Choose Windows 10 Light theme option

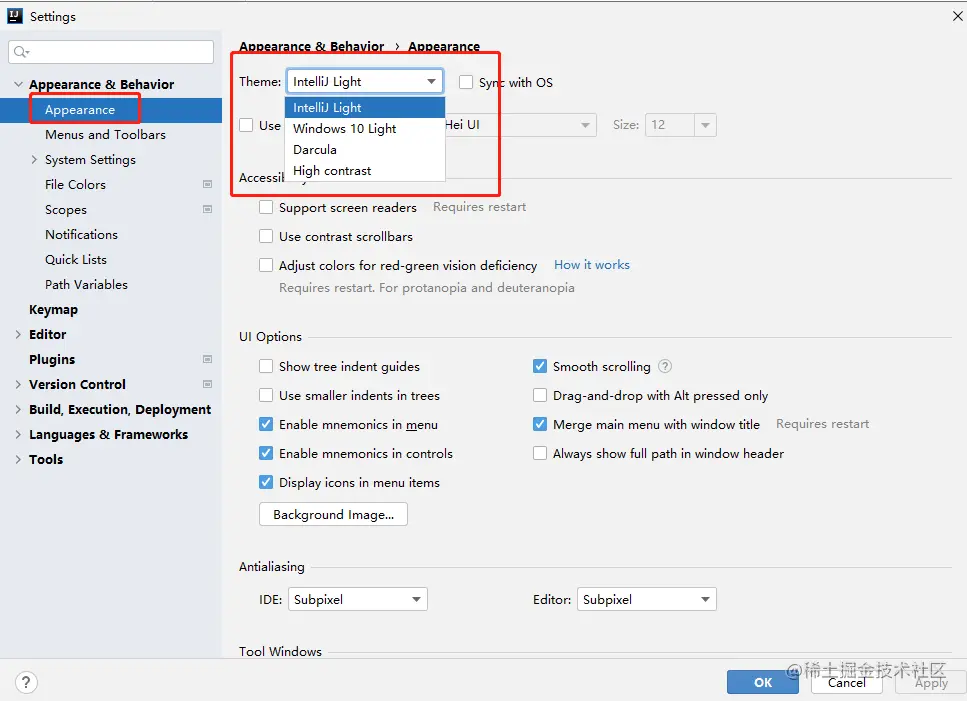[x=364, y=128]
